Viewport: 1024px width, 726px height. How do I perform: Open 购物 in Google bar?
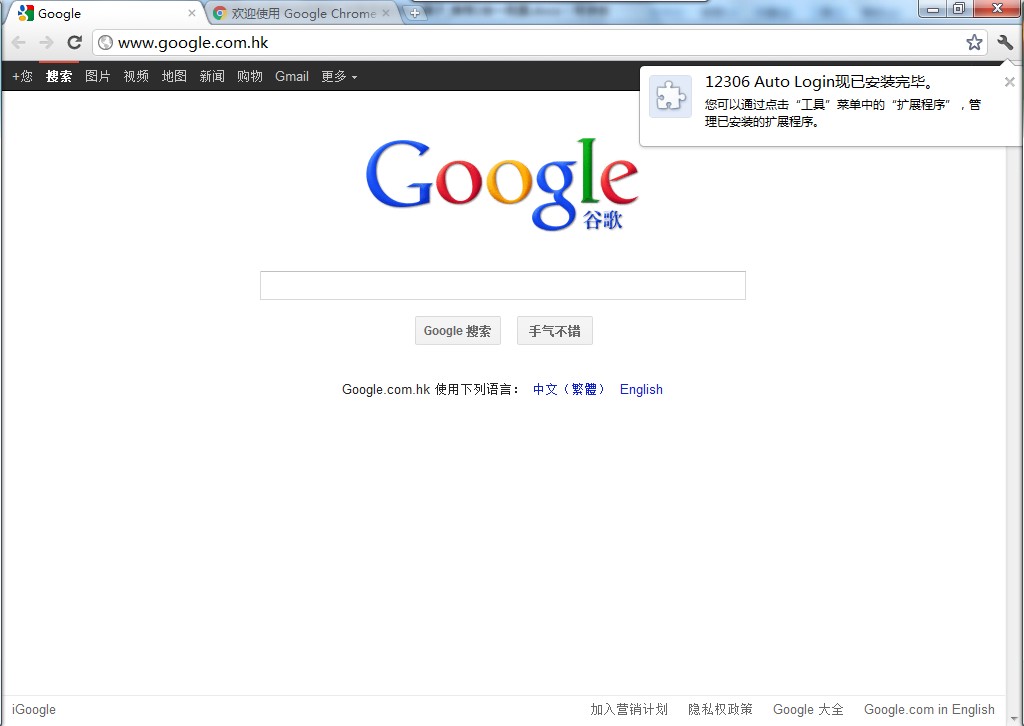pos(249,76)
